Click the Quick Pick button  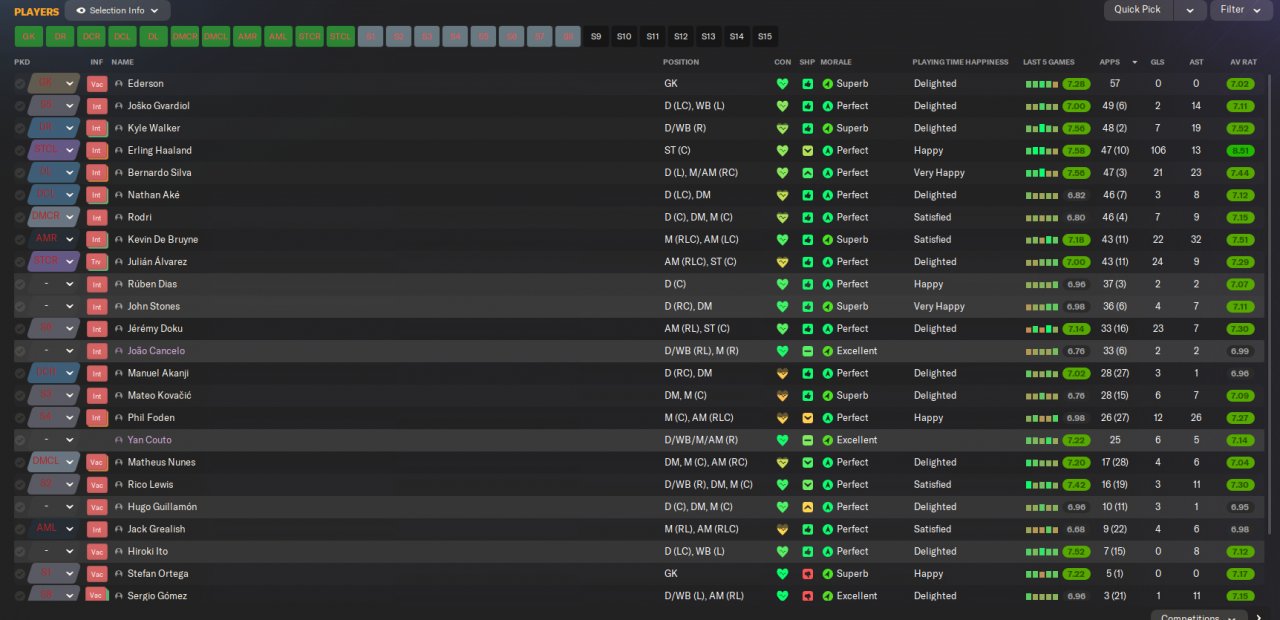(x=1137, y=10)
